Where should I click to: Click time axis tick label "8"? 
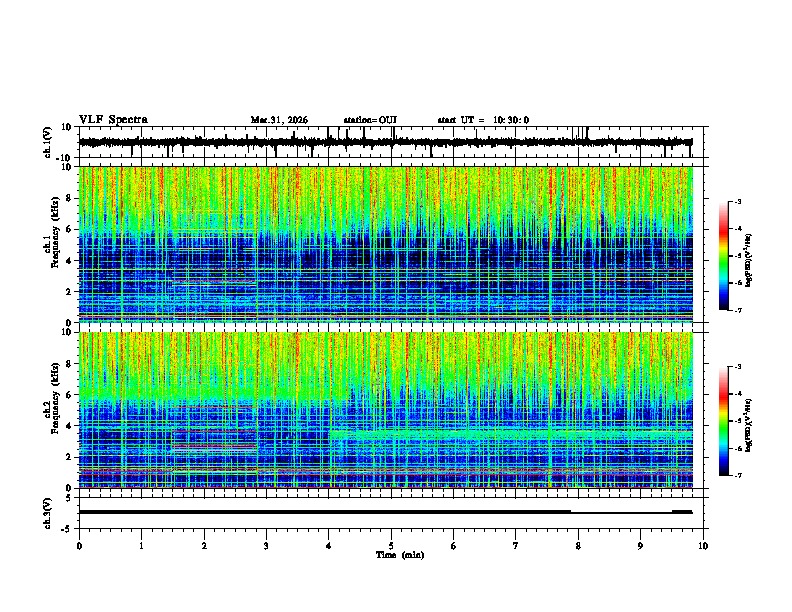coord(578,546)
